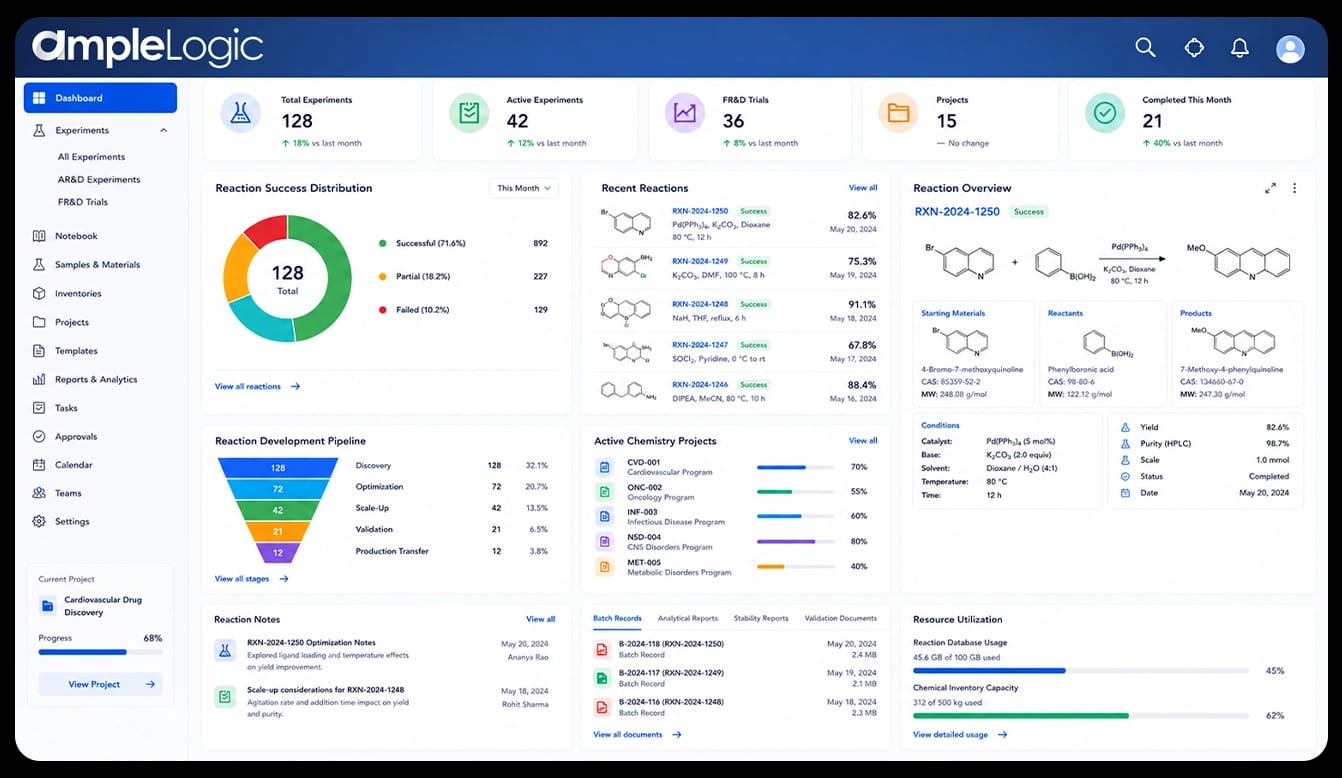Screen dimensions: 1342x778
Task: Switch to the Stability Reports tab
Action: coord(761,619)
